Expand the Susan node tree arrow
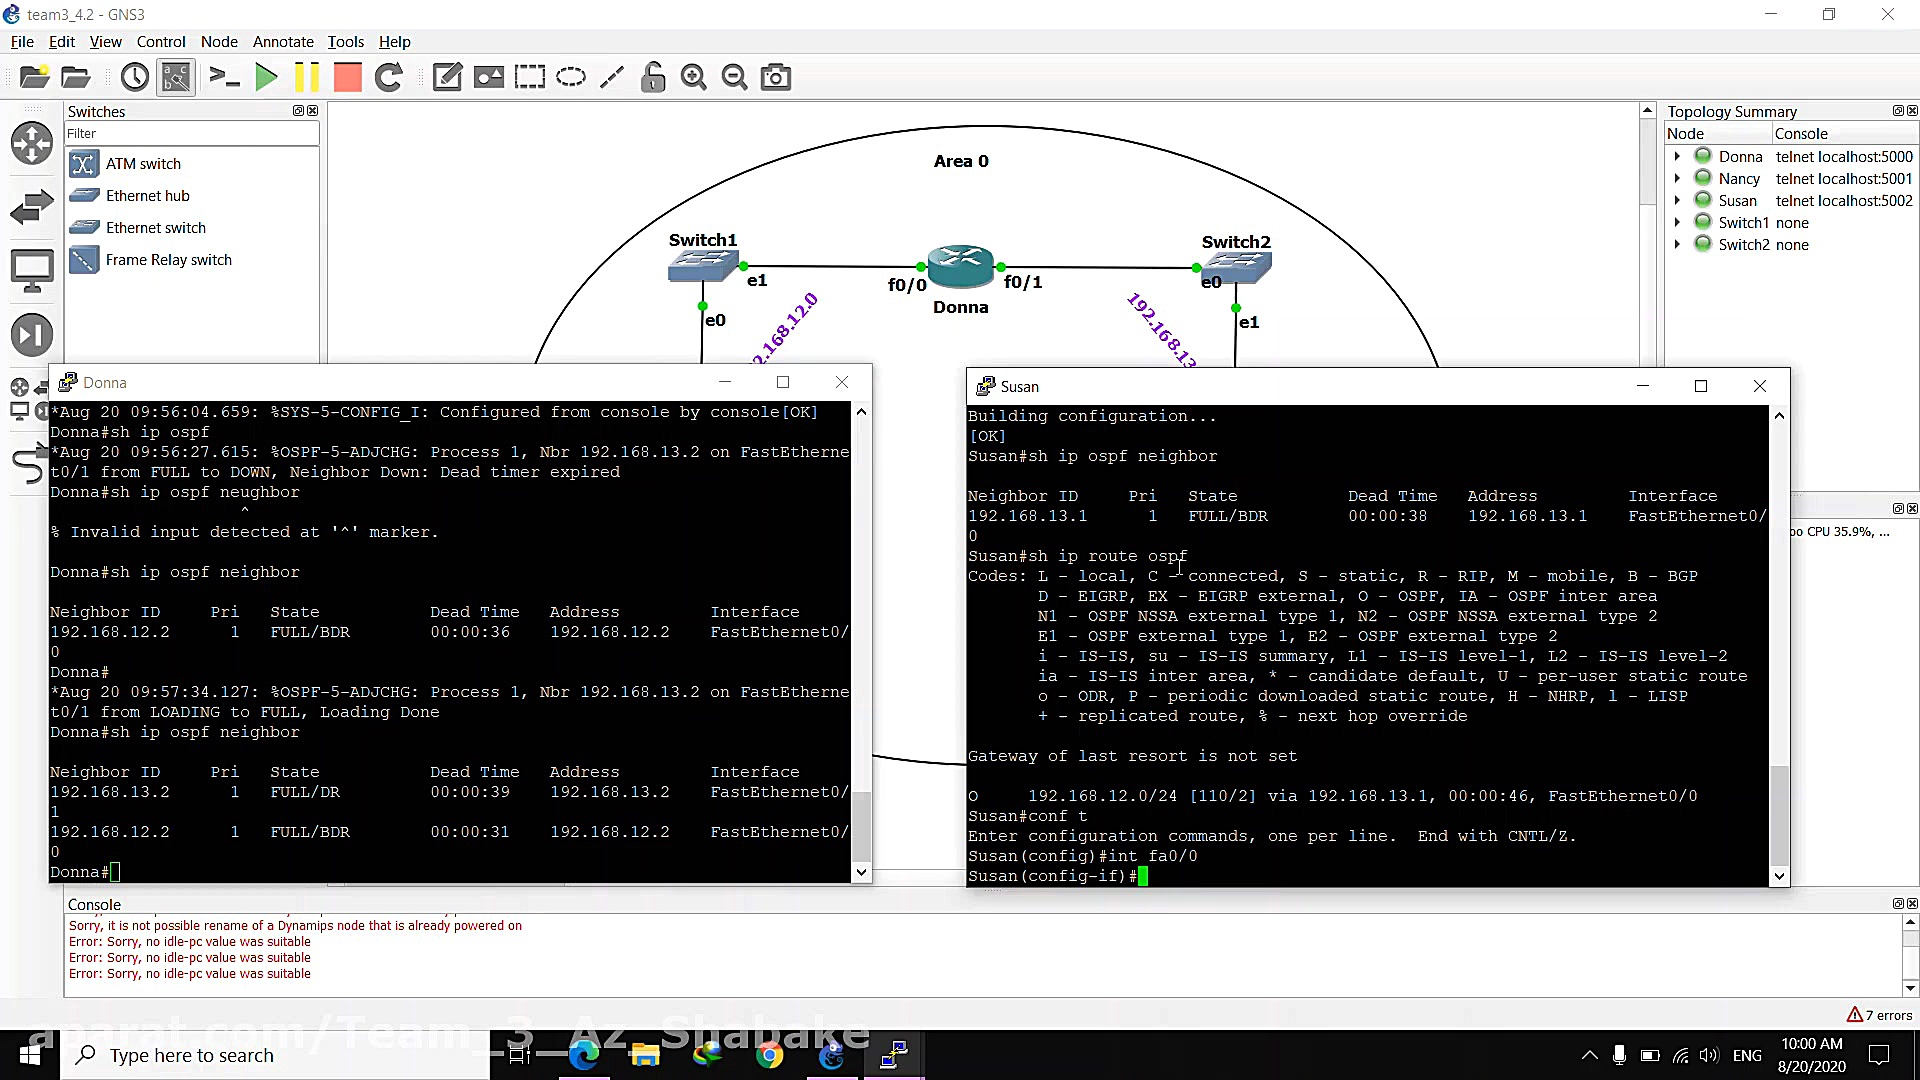This screenshot has height=1080, width=1920. 1677,200
